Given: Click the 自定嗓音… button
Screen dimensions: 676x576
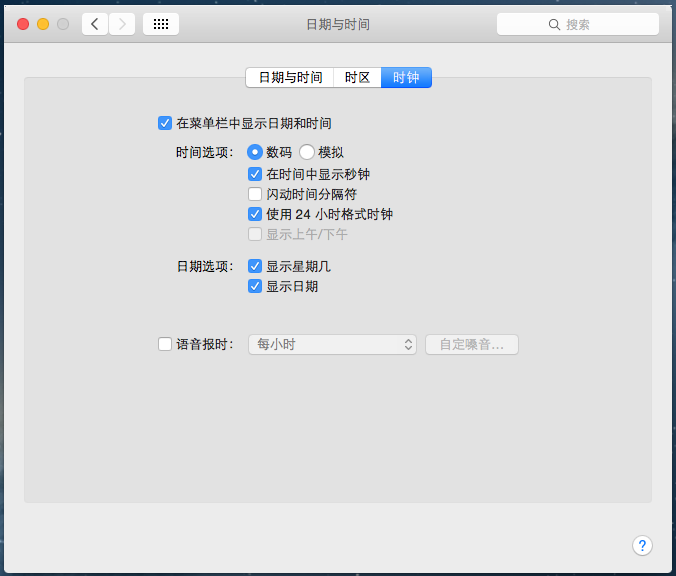Looking at the screenshot, I should (x=472, y=344).
